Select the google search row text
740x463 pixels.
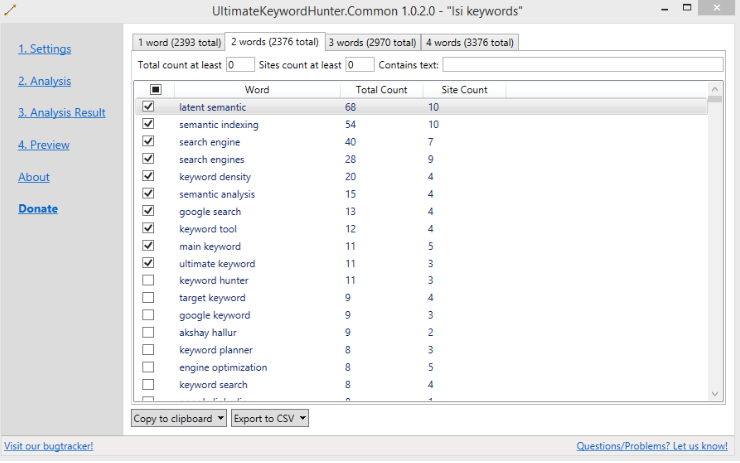click(210, 212)
